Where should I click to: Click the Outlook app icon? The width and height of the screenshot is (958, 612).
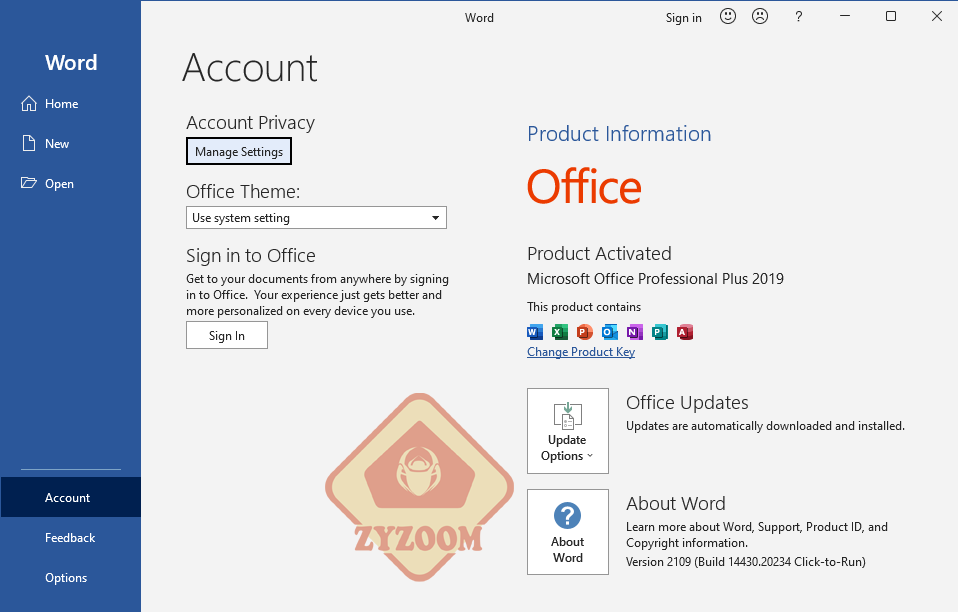[x=610, y=332]
